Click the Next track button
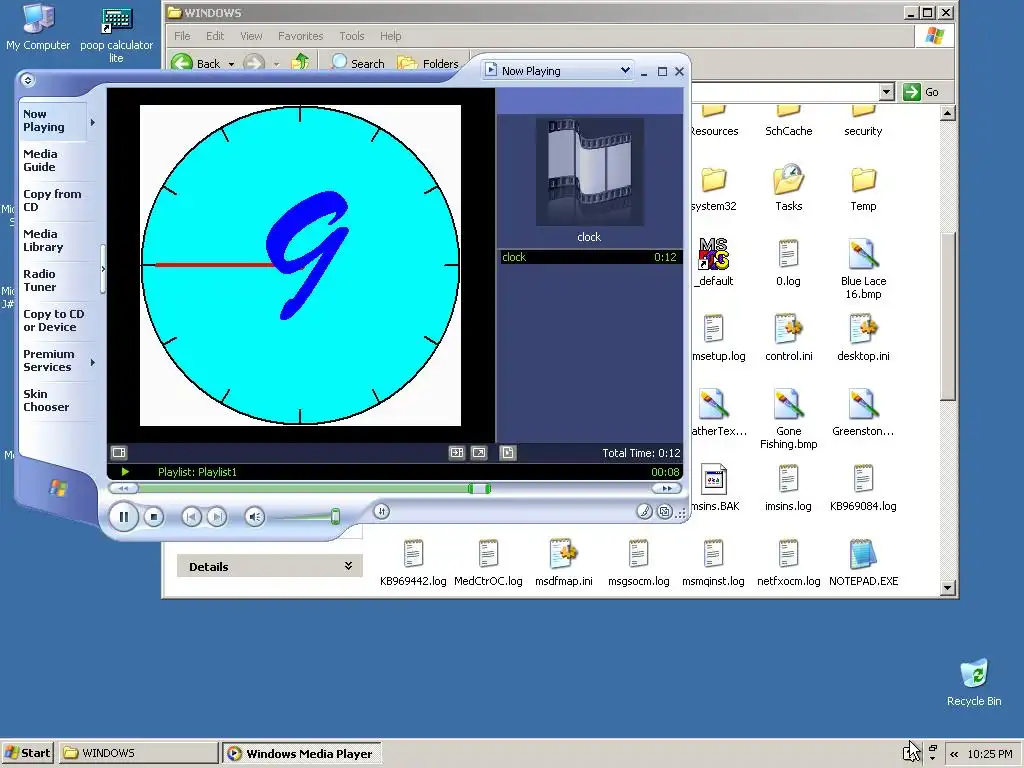Screen dimensions: 1024x768 click(217, 517)
